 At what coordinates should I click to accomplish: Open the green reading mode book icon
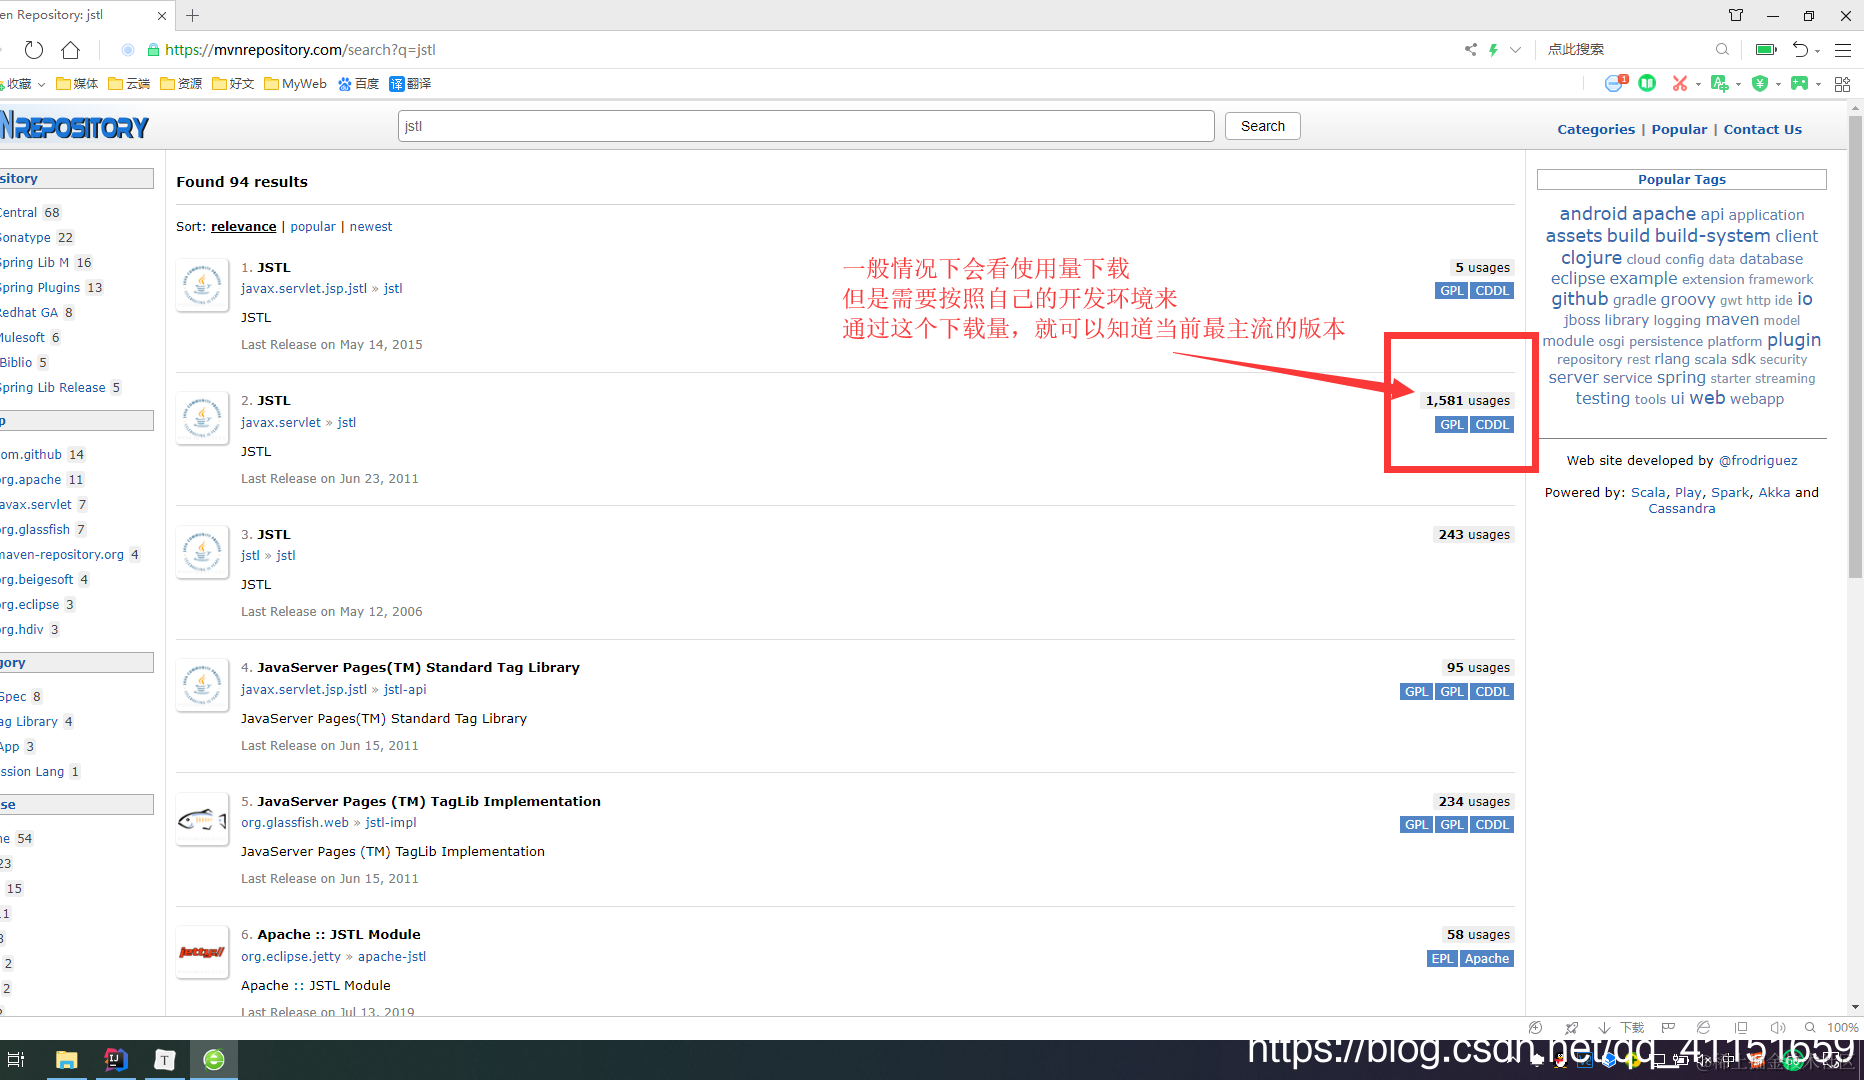coord(1647,83)
